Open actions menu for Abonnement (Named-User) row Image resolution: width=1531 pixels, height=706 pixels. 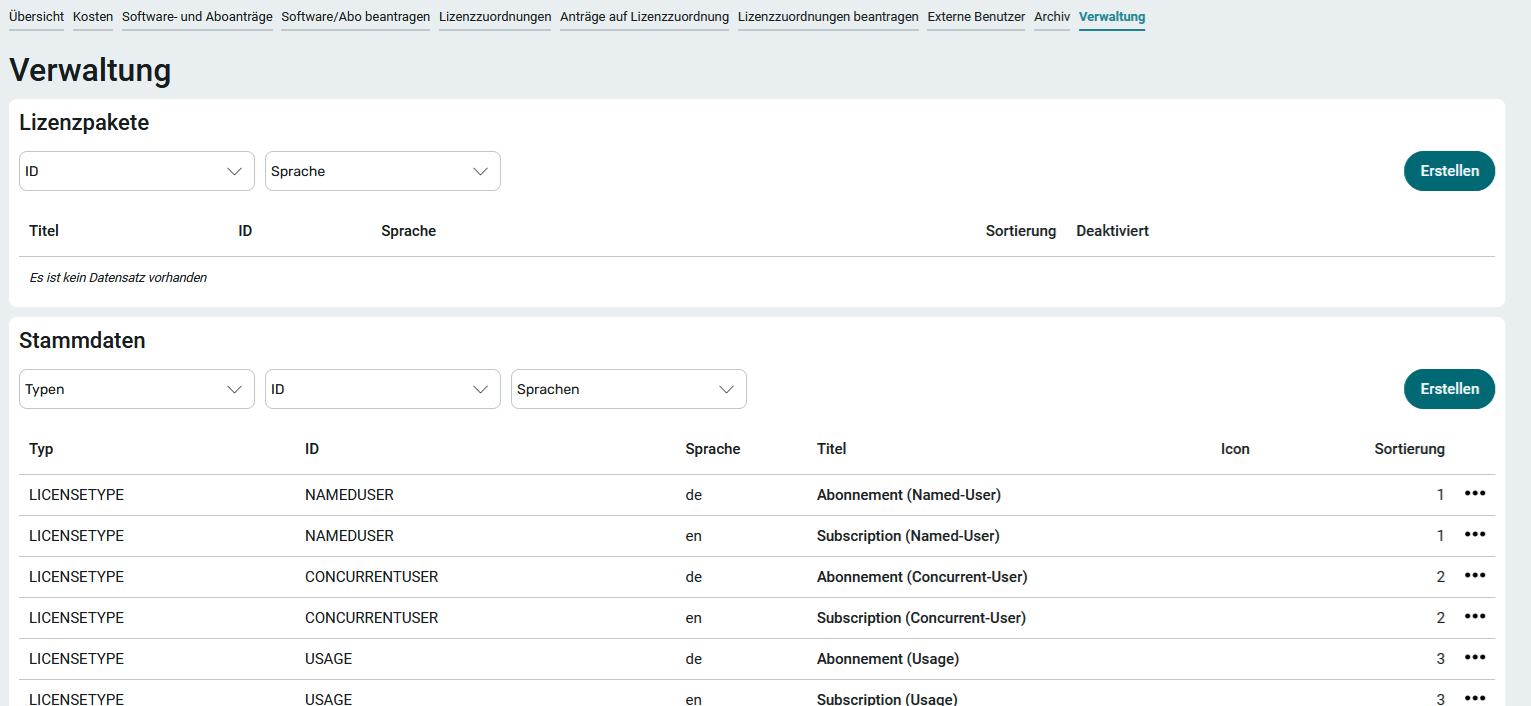(x=1474, y=494)
